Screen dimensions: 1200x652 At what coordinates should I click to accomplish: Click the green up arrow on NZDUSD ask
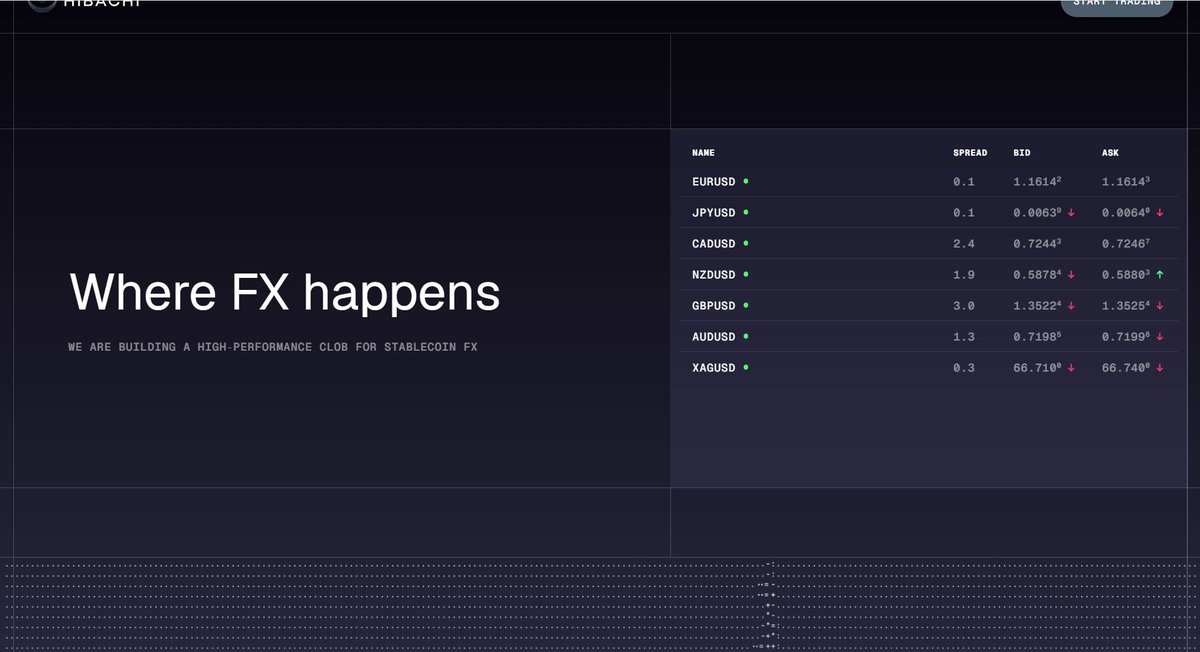tap(1160, 275)
